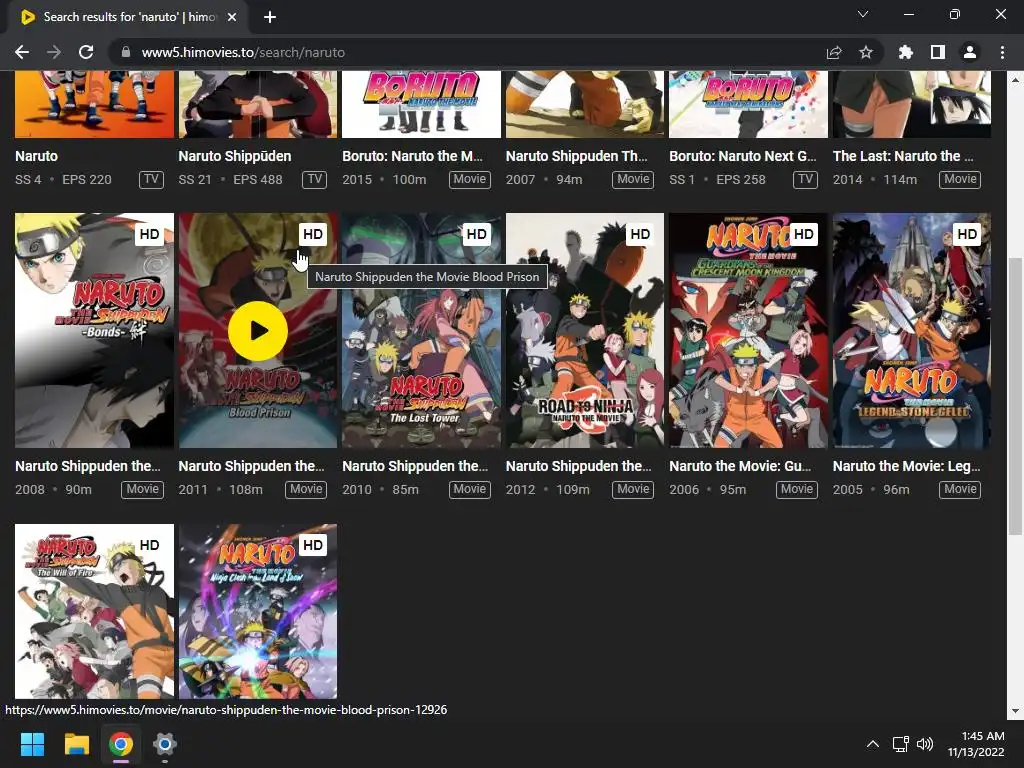Open the tab search chevron
The height and width of the screenshot is (768, 1024).
coord(863,14)
